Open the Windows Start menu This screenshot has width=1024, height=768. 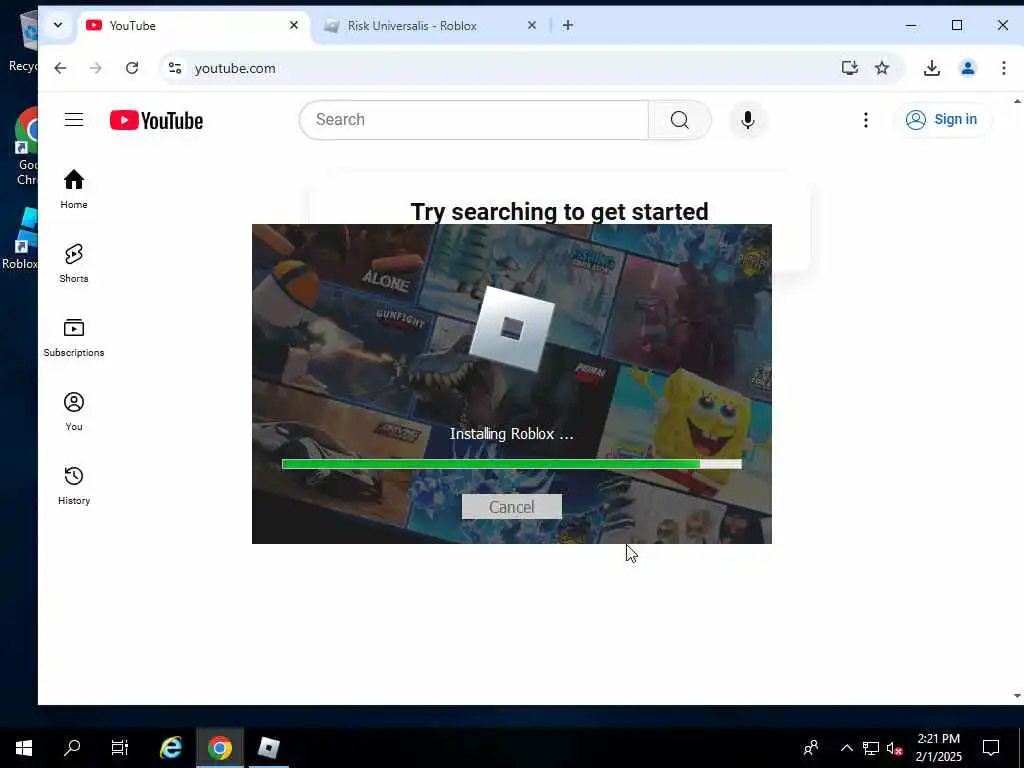[24, 748]
